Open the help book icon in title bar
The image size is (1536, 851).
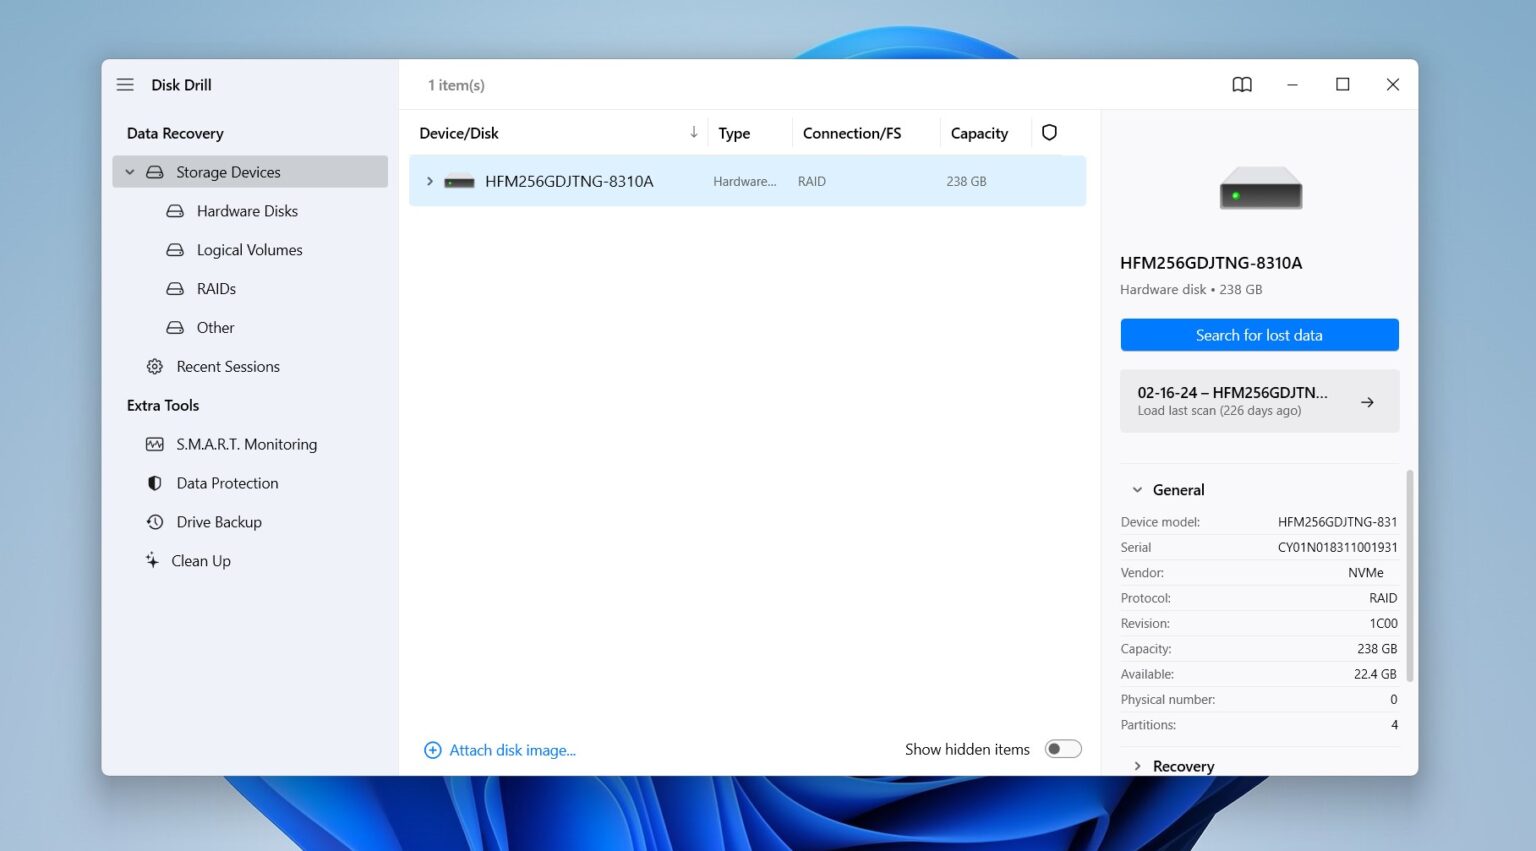(x=1241, y=85)
